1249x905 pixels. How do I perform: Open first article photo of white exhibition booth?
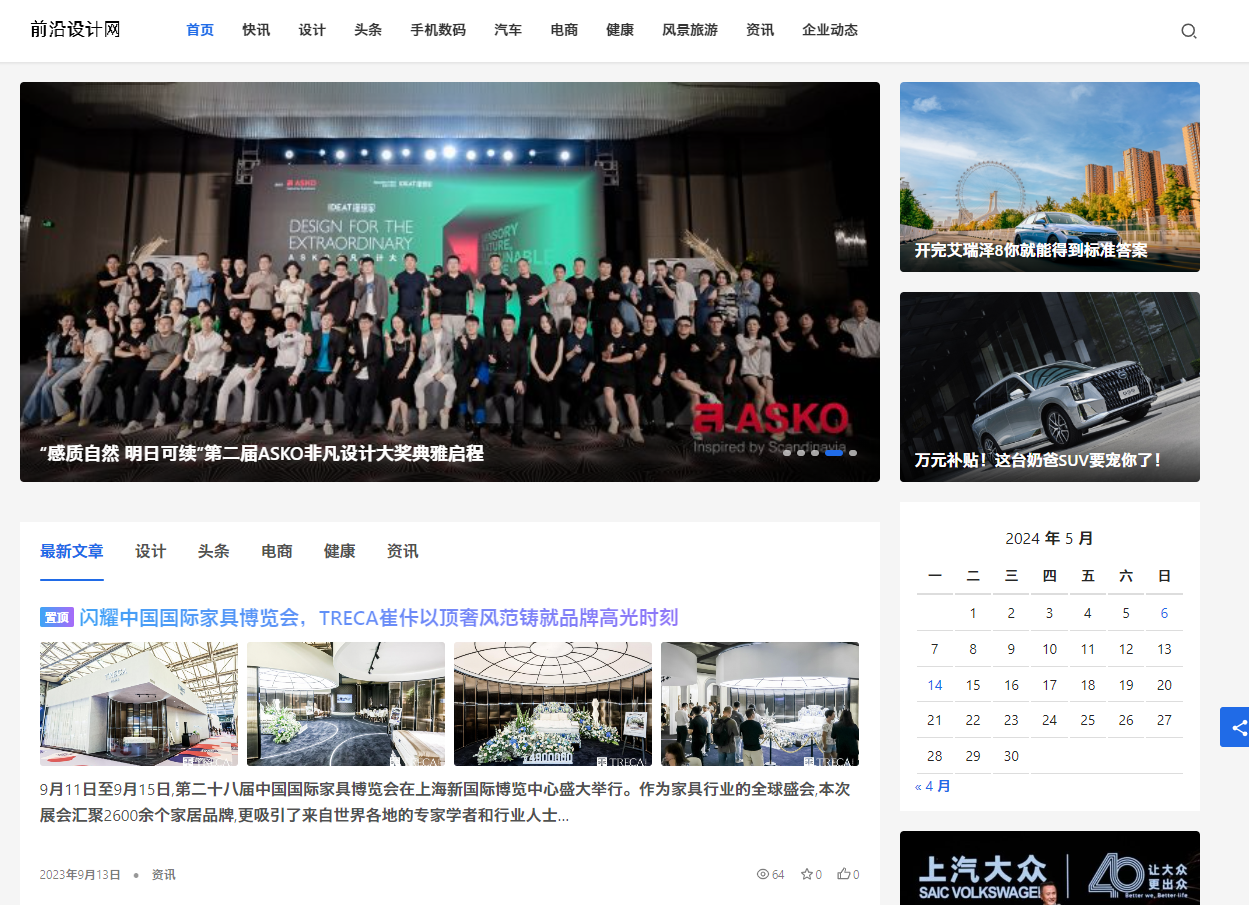pos(139,704)
